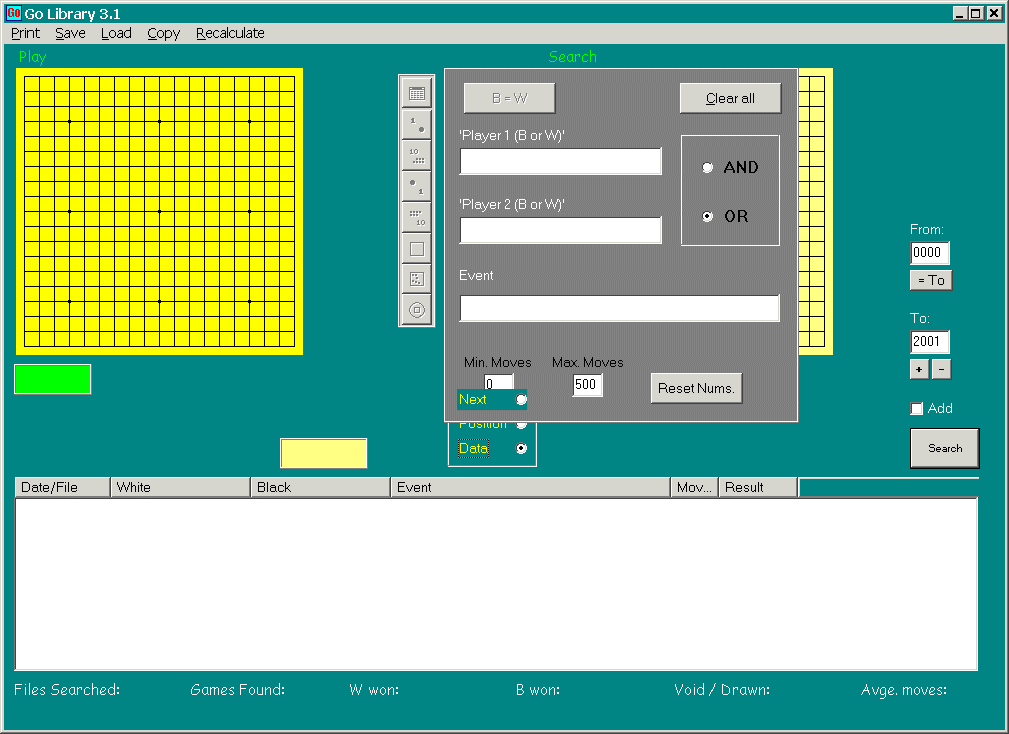Viewport: 1009px width, 734px height.
Task: Click the green color box below board
Action: [x=53, y=379]
